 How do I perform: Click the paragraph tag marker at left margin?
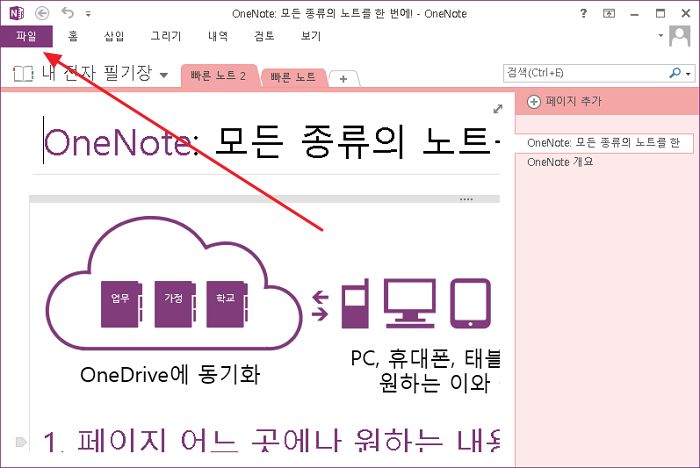click(x=21, y=442)
